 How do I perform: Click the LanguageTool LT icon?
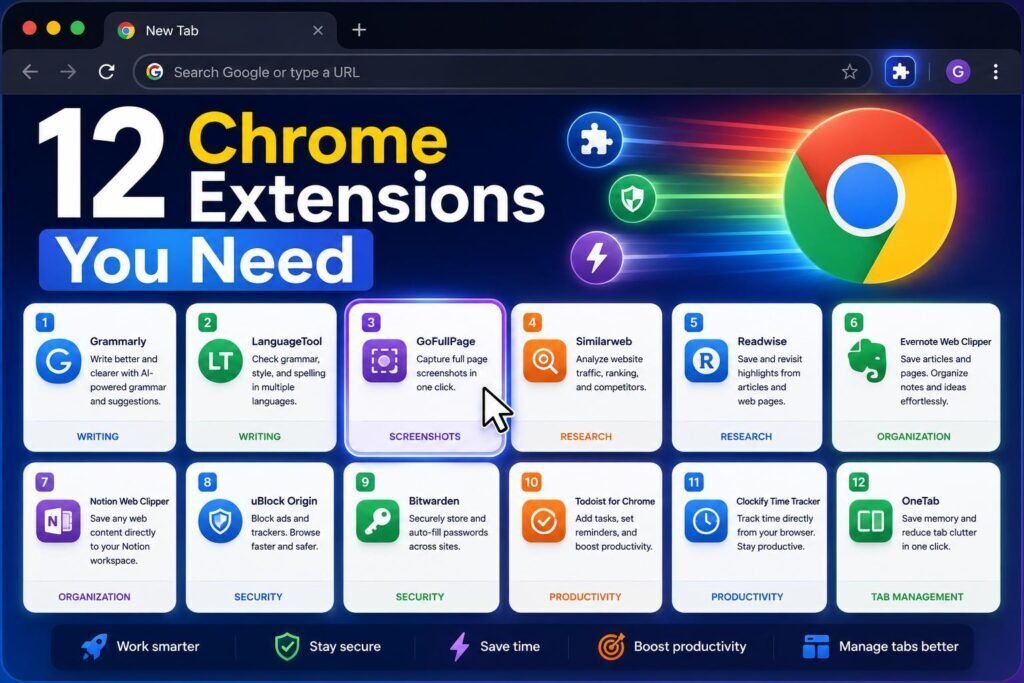(220, 361)
